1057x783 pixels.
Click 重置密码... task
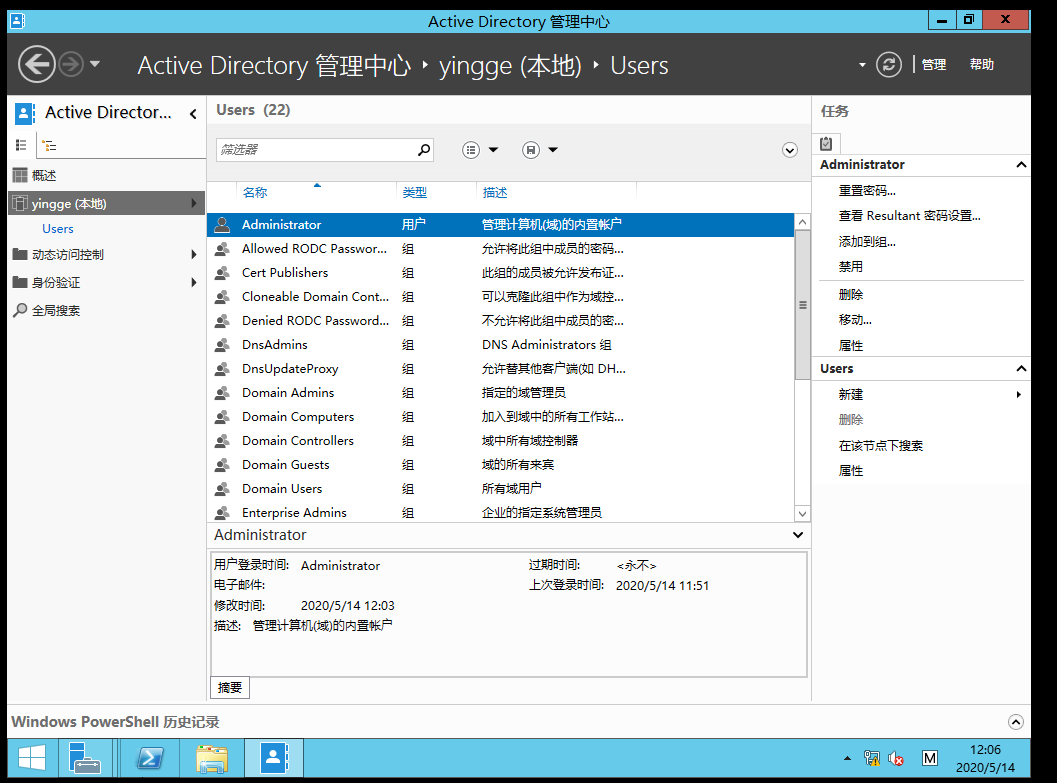point(867,191)
